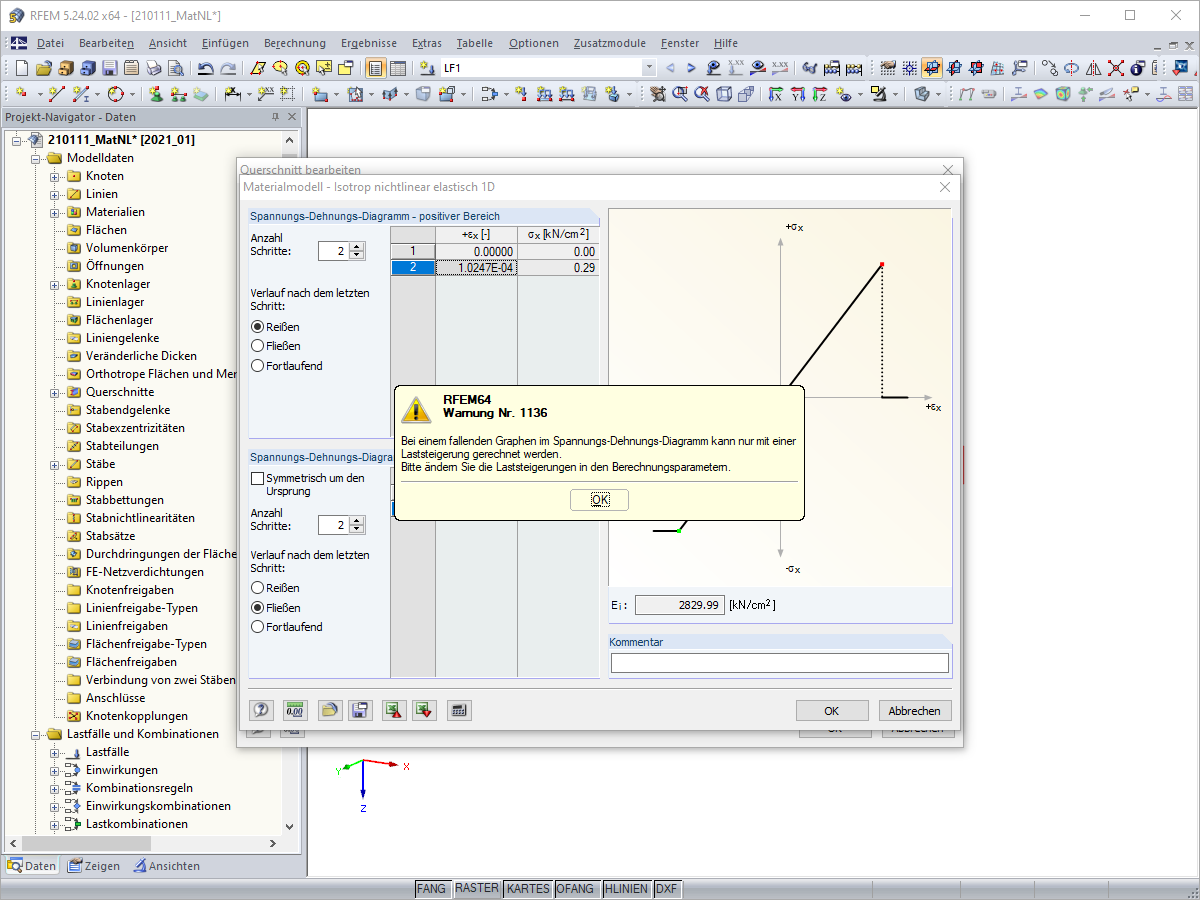Confirm warning 1136 with OK
The image size is (1200, 900).
599,500
